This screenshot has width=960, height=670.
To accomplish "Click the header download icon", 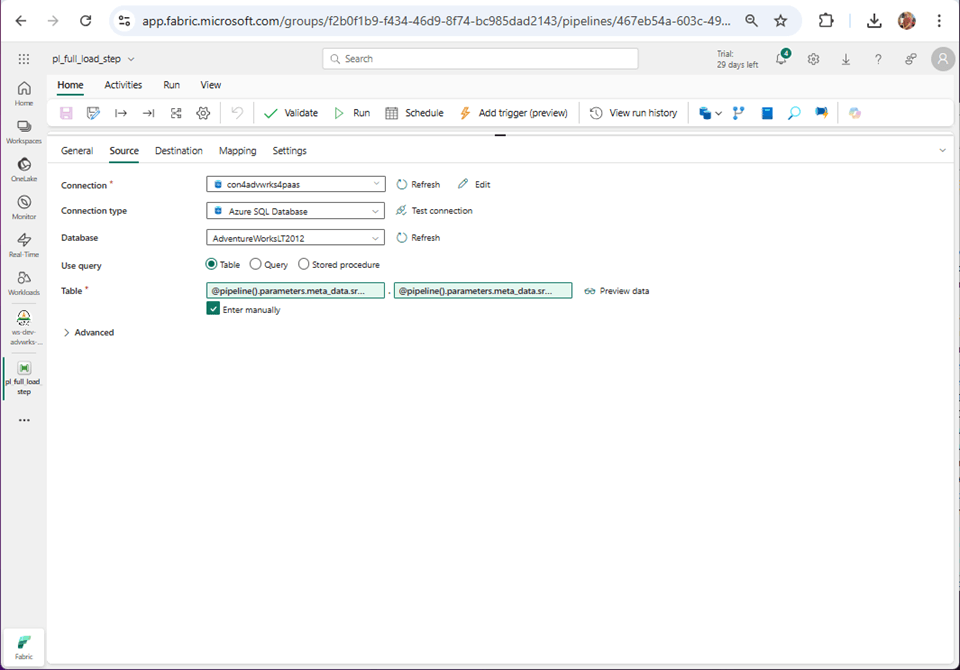I will tap(846, 59).
